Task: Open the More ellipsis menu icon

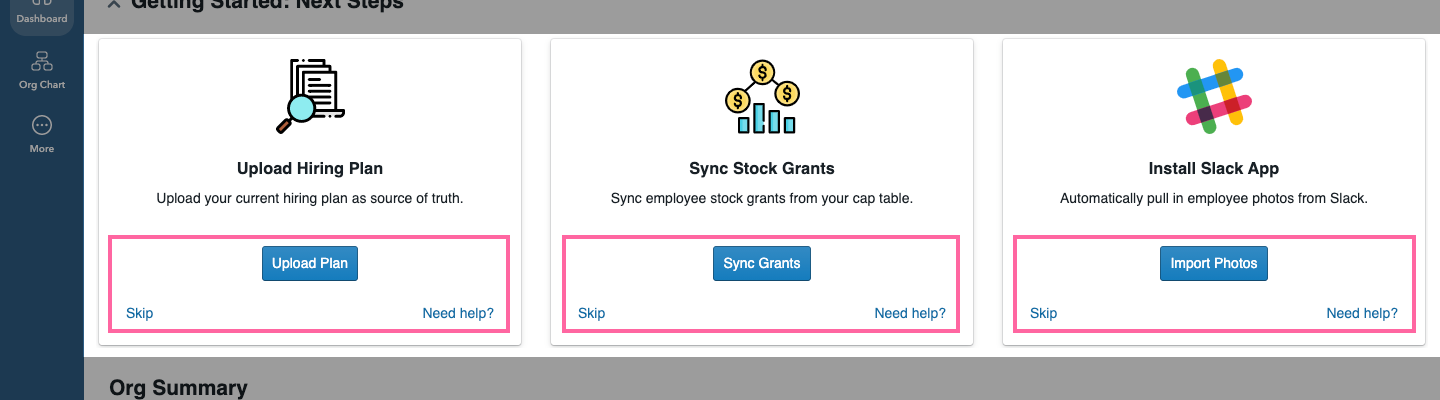Action: (42, 134)
